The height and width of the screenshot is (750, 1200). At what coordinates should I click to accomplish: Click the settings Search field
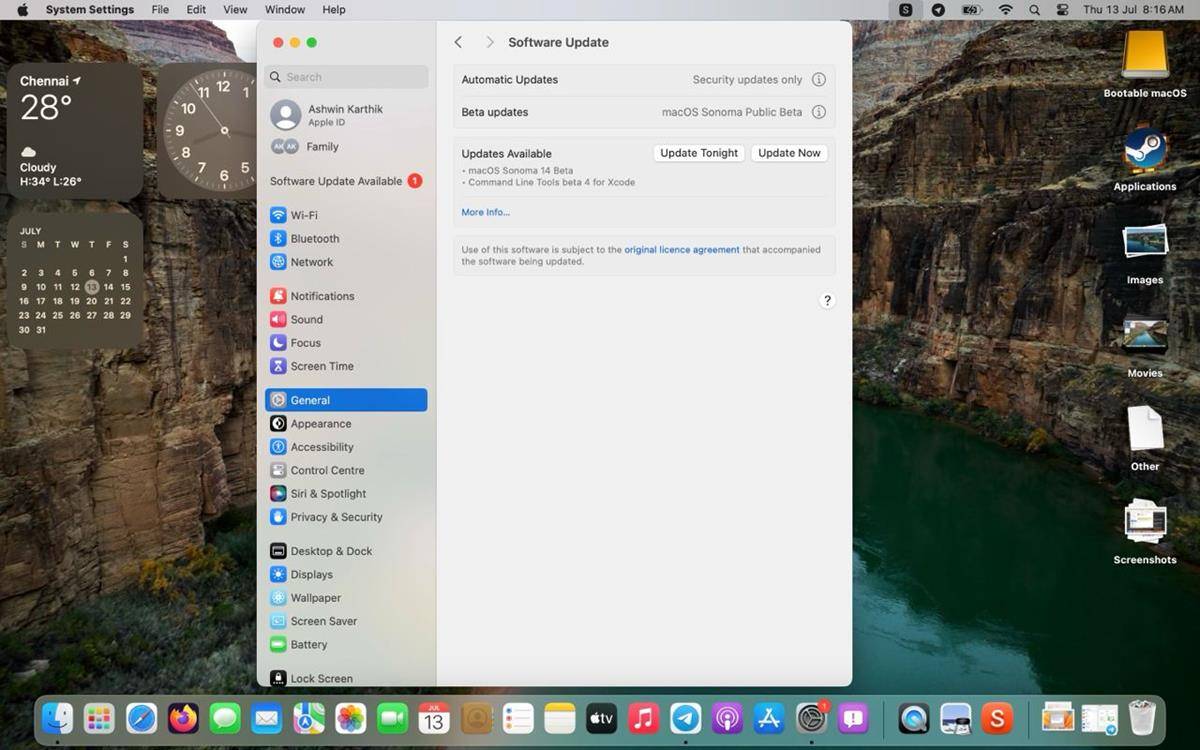pos(346,76)
